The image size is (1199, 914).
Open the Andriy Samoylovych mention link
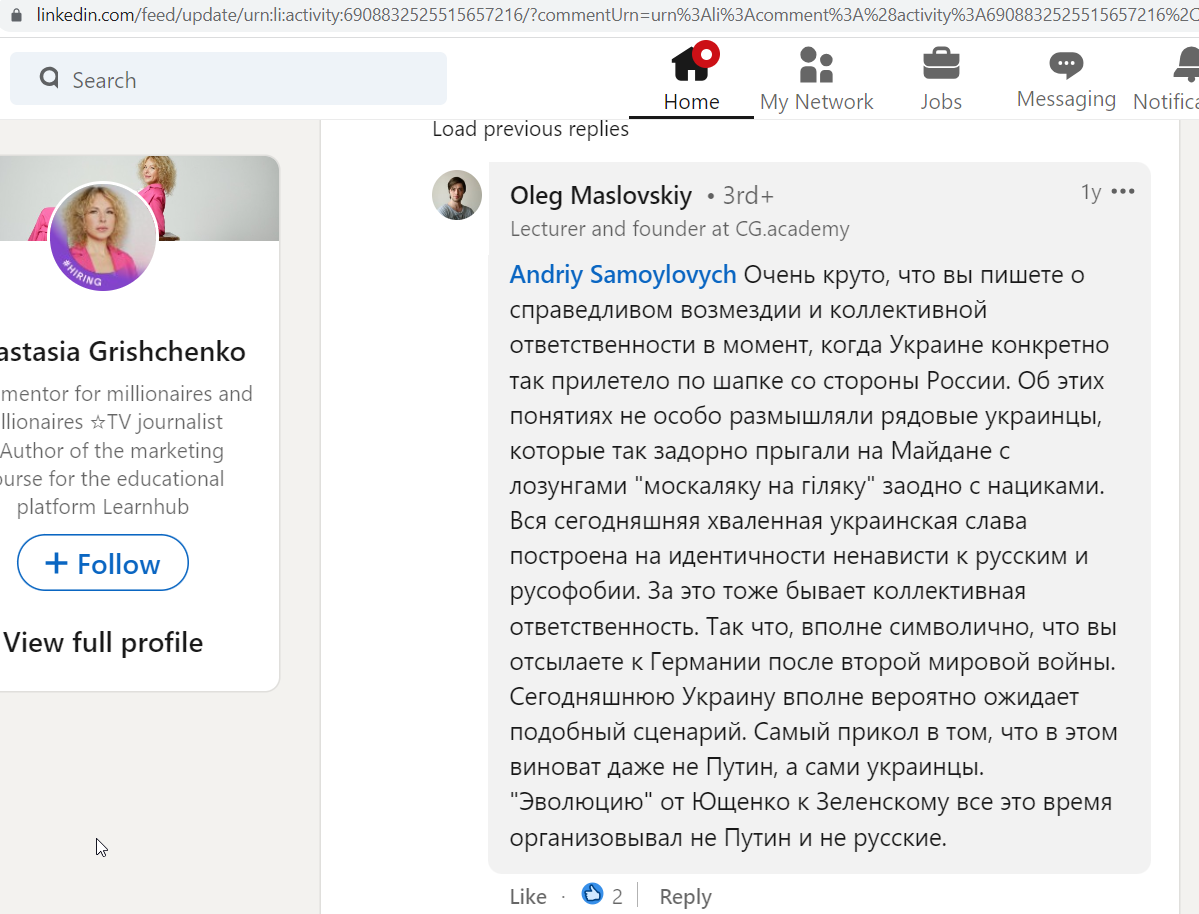[623, 274]
